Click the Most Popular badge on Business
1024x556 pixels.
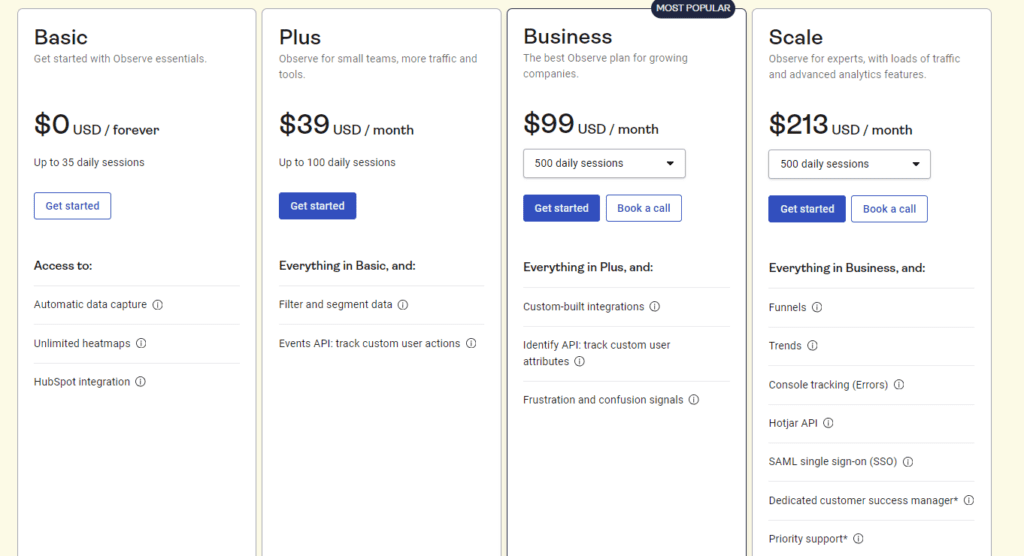(693, 8)
